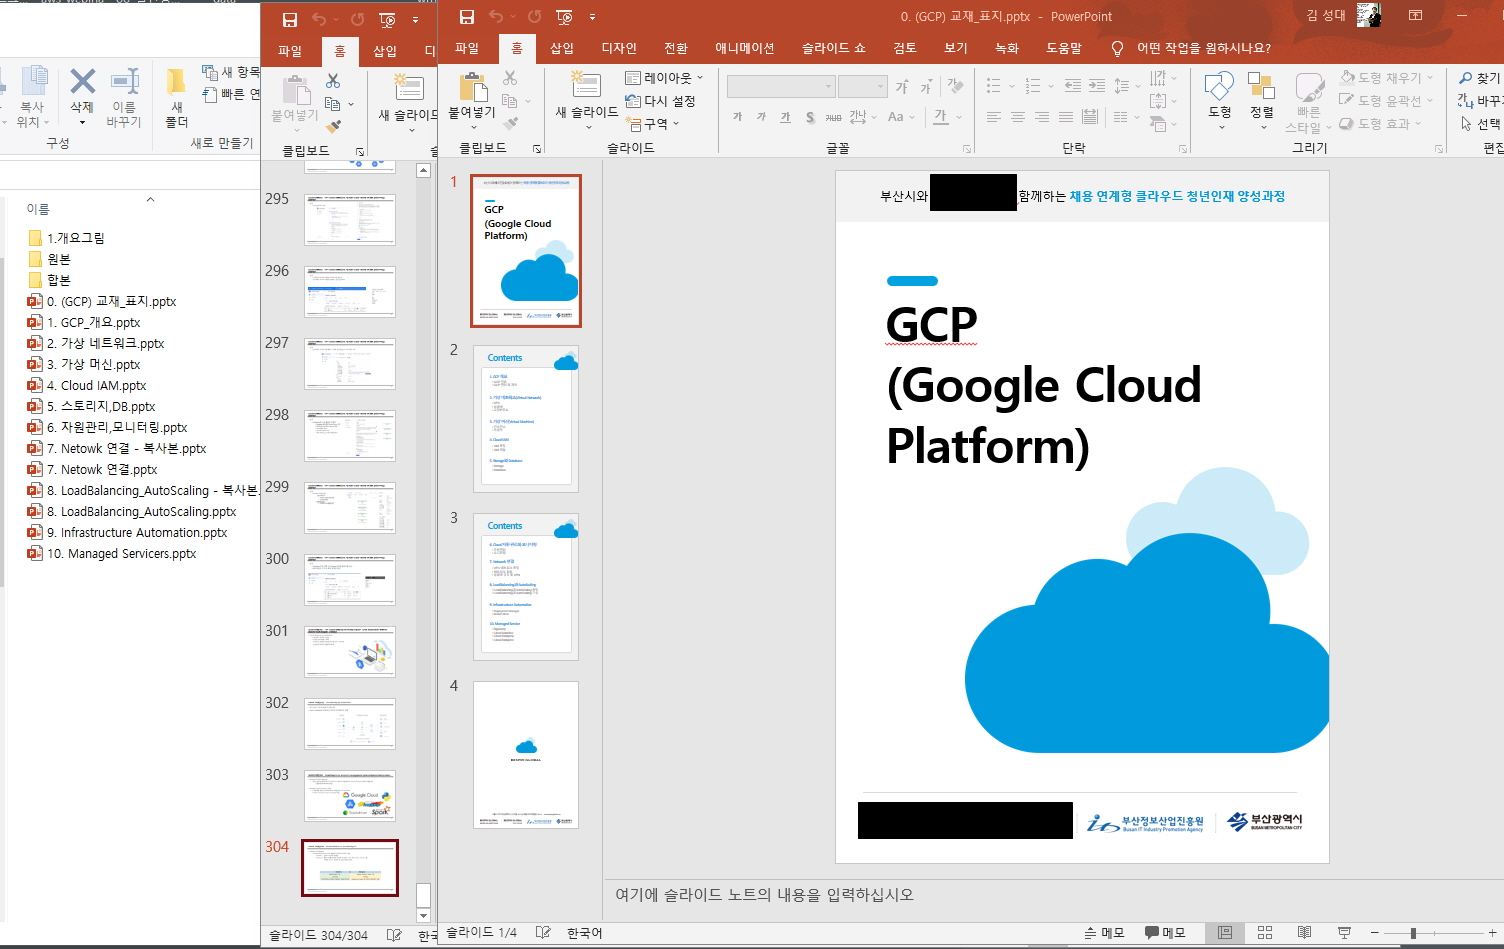Click the 한국어 language button in the front PowerPoint status bar
The height and width of the screenshot is (949, 1504).
coord(585,933)
